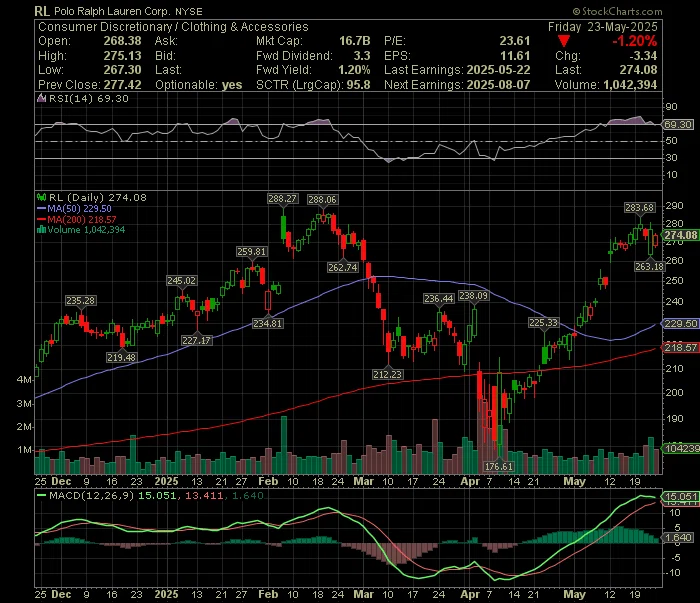
Task: Click the Mkt Cap value 16.7B
Action: tap(354, 41)
